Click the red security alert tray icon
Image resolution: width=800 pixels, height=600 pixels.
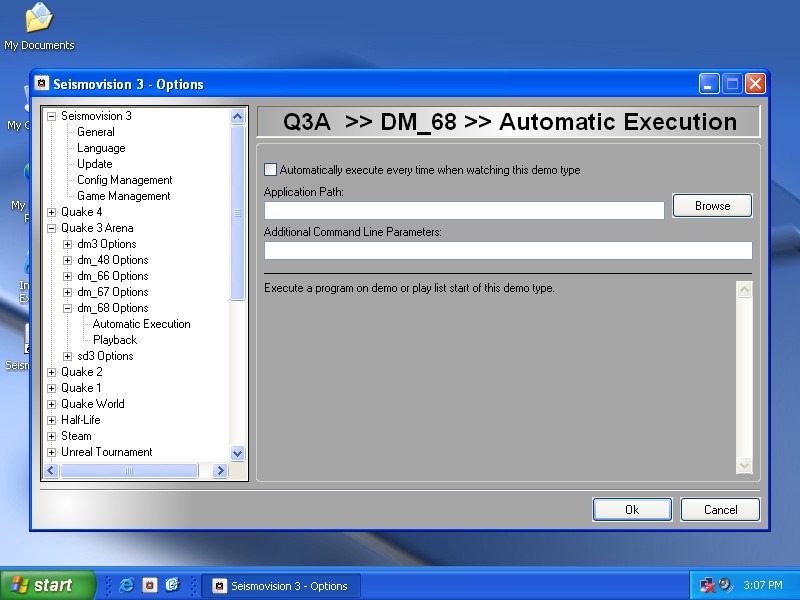tap(708, 585)
